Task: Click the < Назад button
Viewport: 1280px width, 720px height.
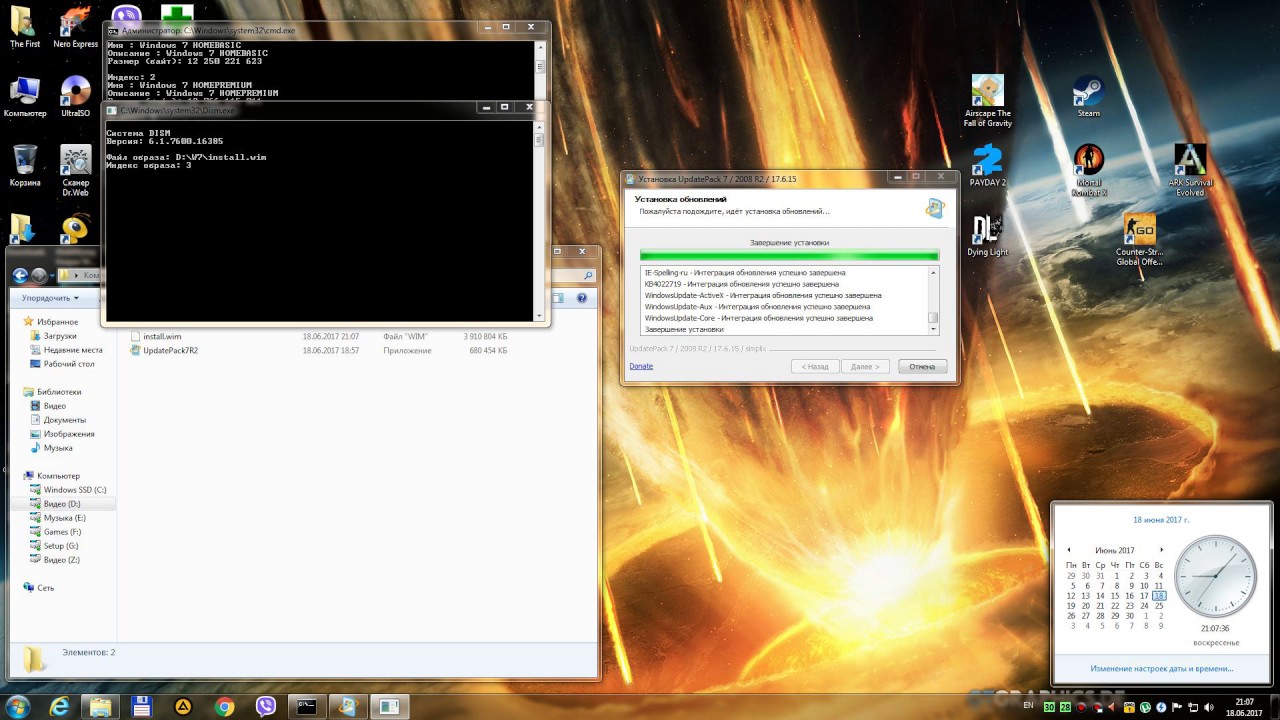Action: pyautogui.click(x=815, y=366)
